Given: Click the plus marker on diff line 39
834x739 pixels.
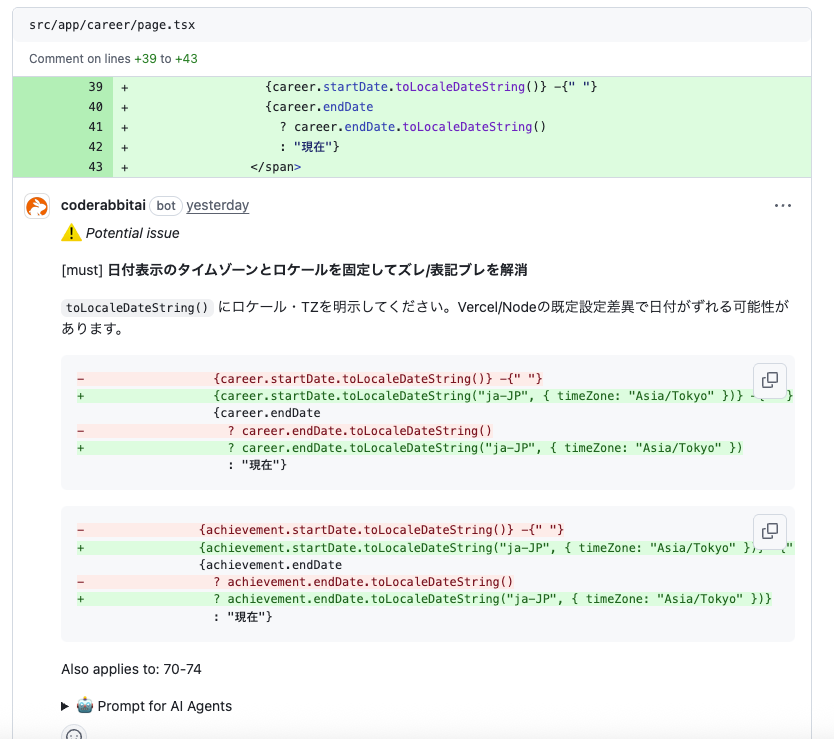Looking at the screenshot, I should coord(125,87).
